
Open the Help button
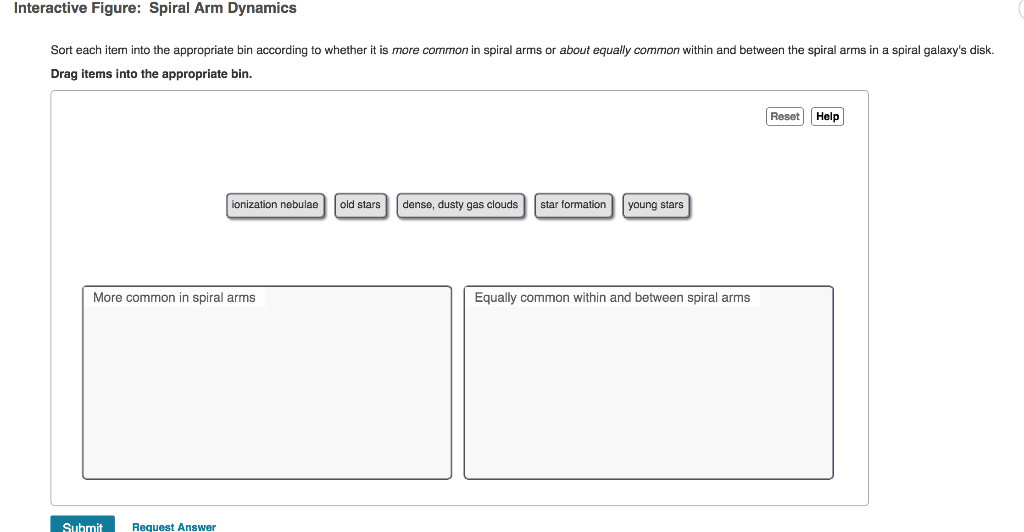tap(827, 116)
